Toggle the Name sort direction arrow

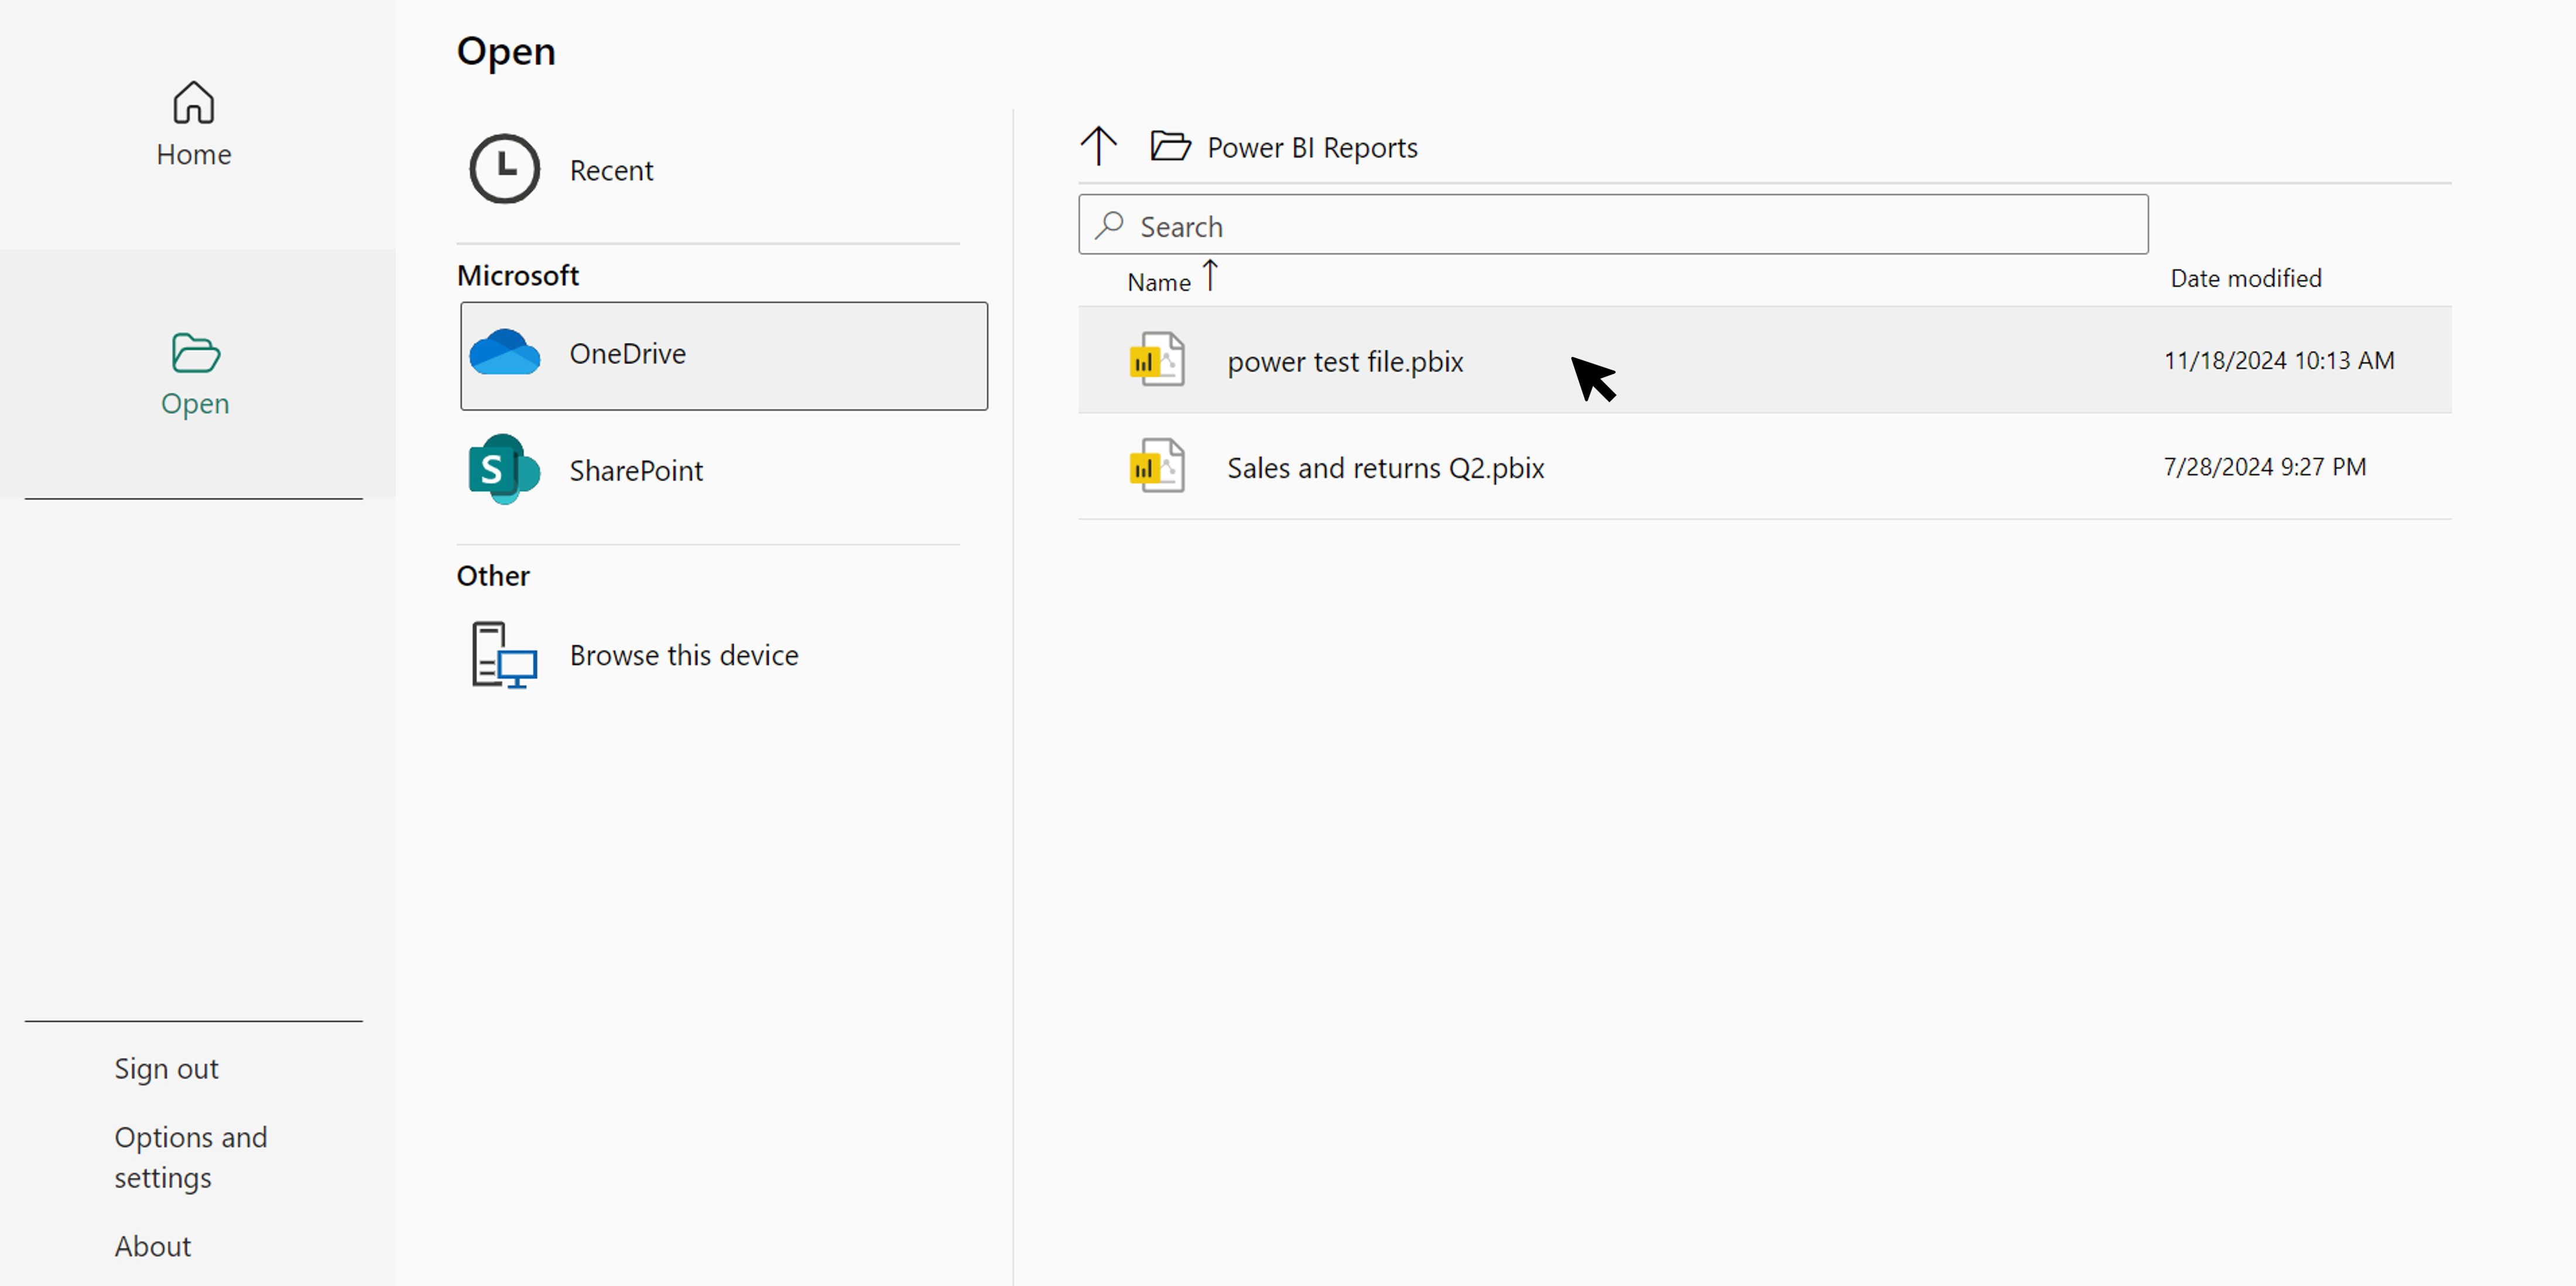1210,276
